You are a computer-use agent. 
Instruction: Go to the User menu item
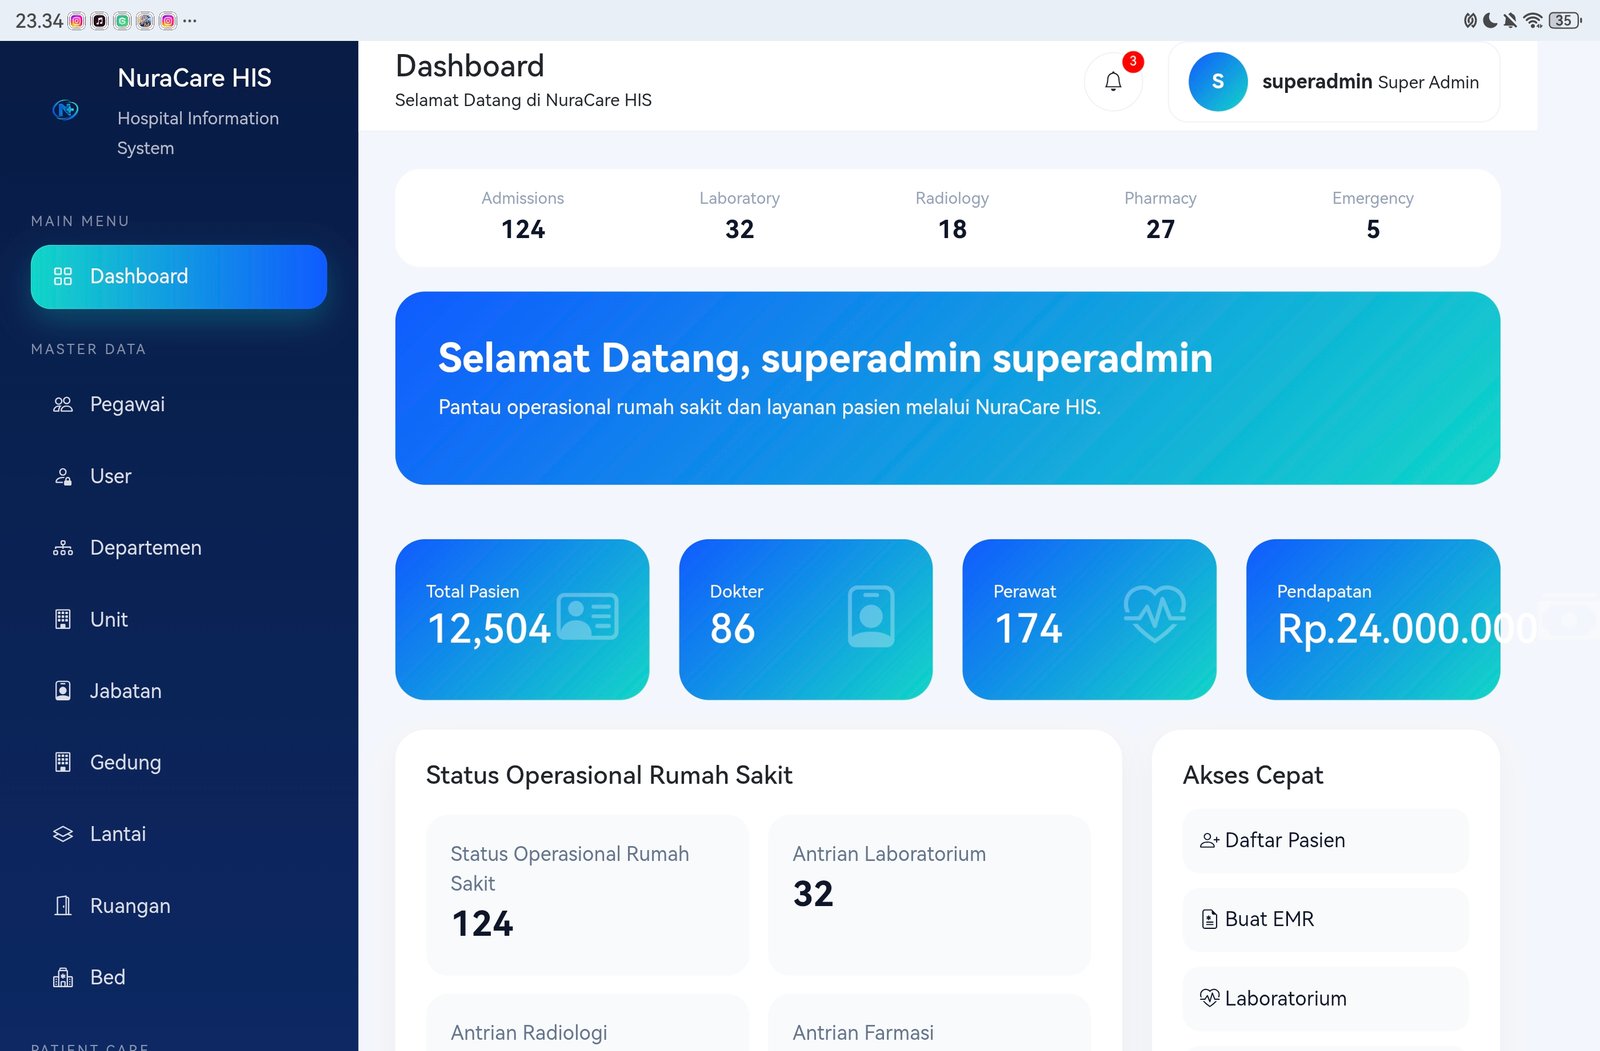(179, 476)
